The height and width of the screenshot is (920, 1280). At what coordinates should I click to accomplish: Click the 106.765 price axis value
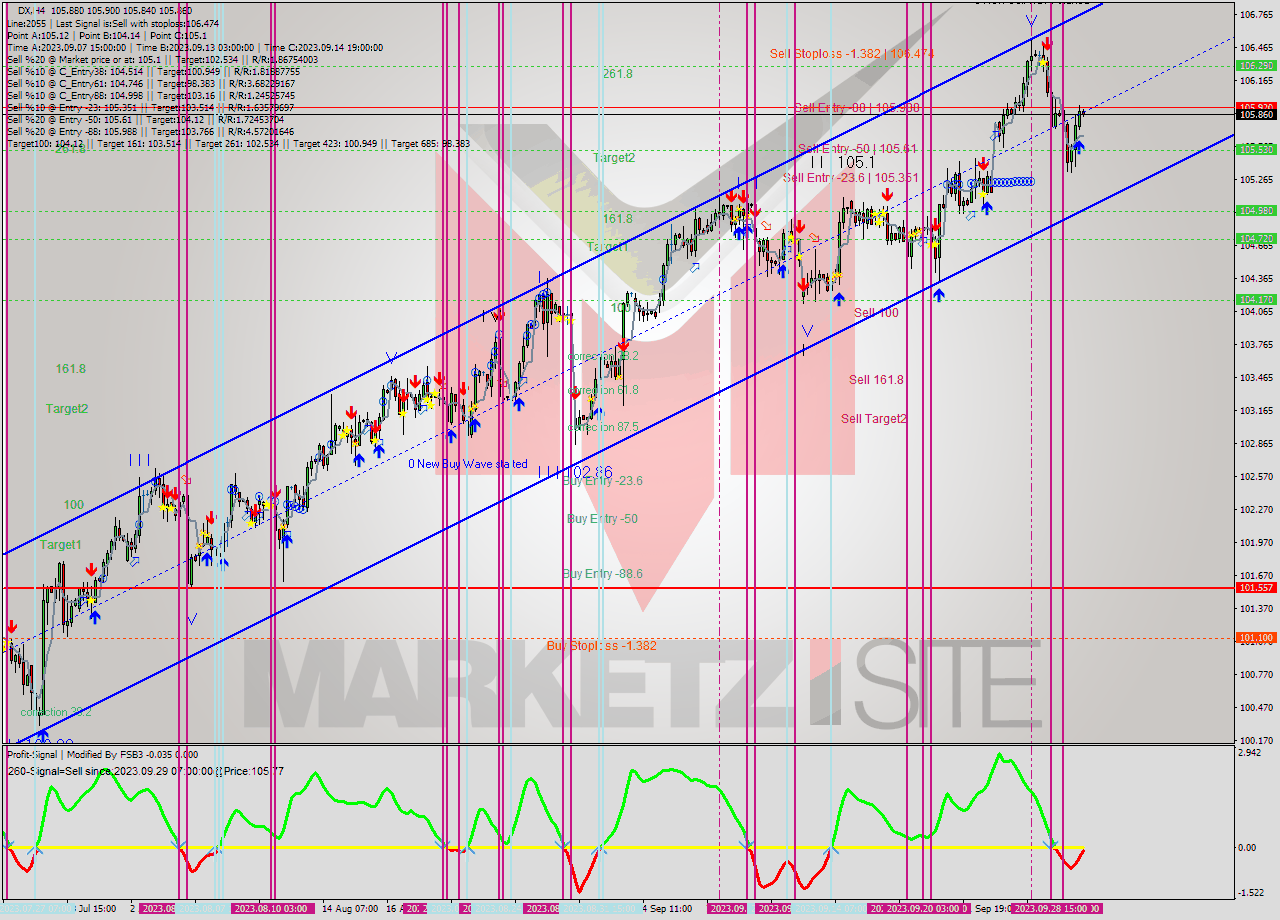click(x=1255, y=15)
